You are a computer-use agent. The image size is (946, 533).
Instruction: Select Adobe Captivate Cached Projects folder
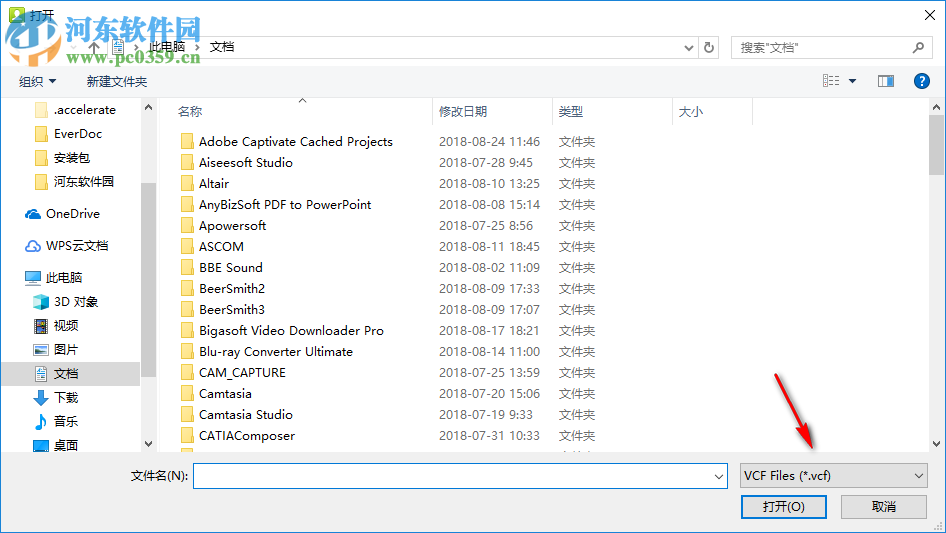(296, 142)
